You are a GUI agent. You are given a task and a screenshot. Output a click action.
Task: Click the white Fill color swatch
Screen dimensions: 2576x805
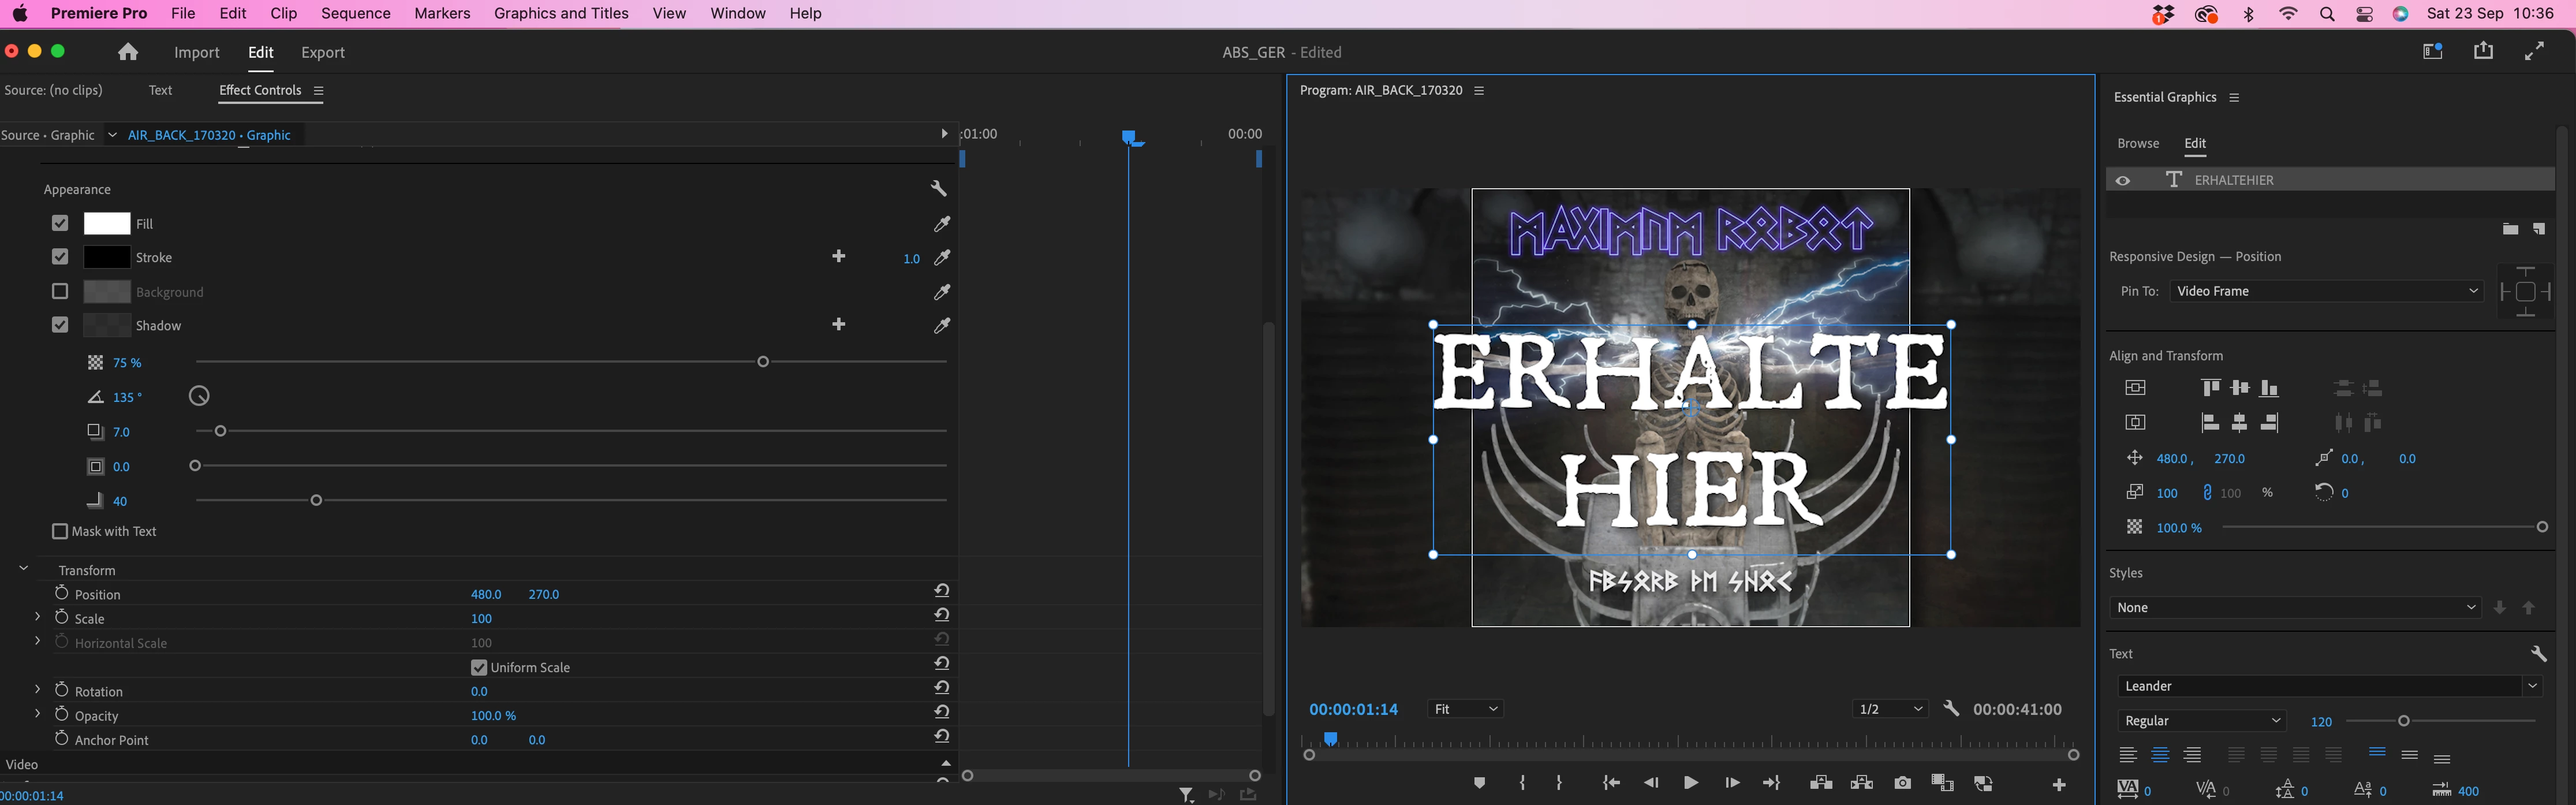pos(107,224)
